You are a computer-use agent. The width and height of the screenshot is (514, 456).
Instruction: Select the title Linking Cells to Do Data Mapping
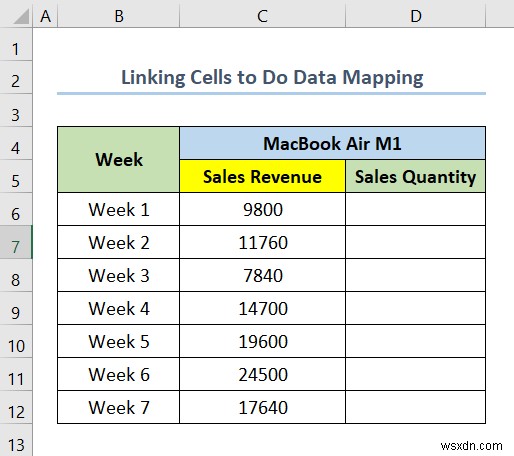point(272,78)
